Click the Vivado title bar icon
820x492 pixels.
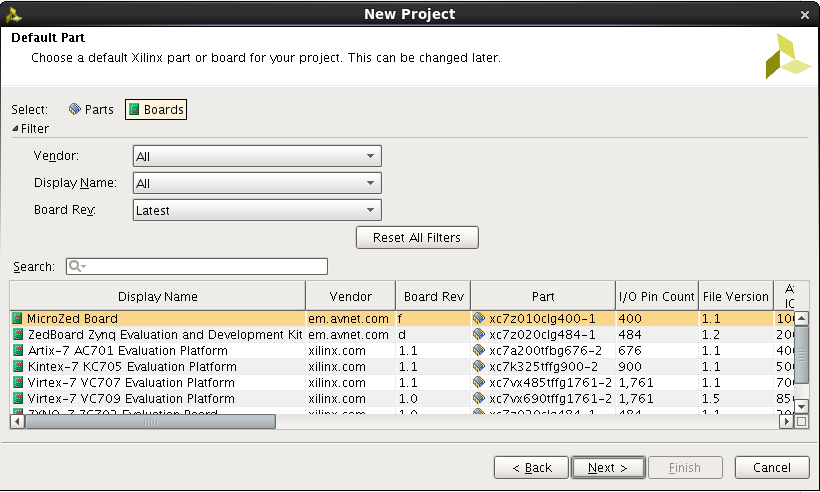click(14, 15)
